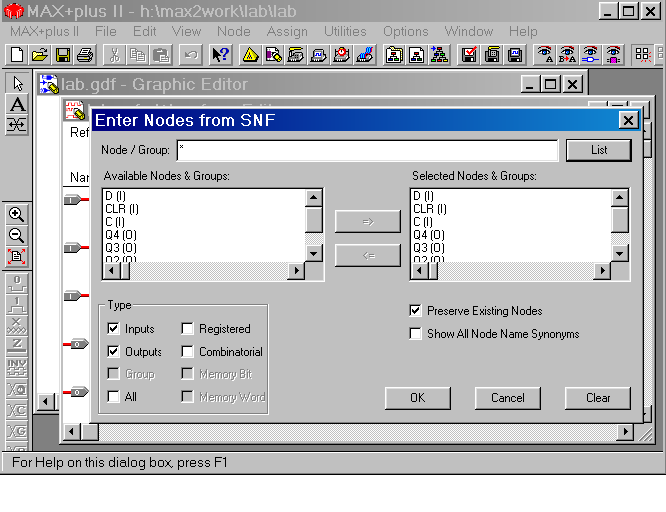Print using the printer toolbar icon
Screen dimensions: 666x512
(86, 55)
